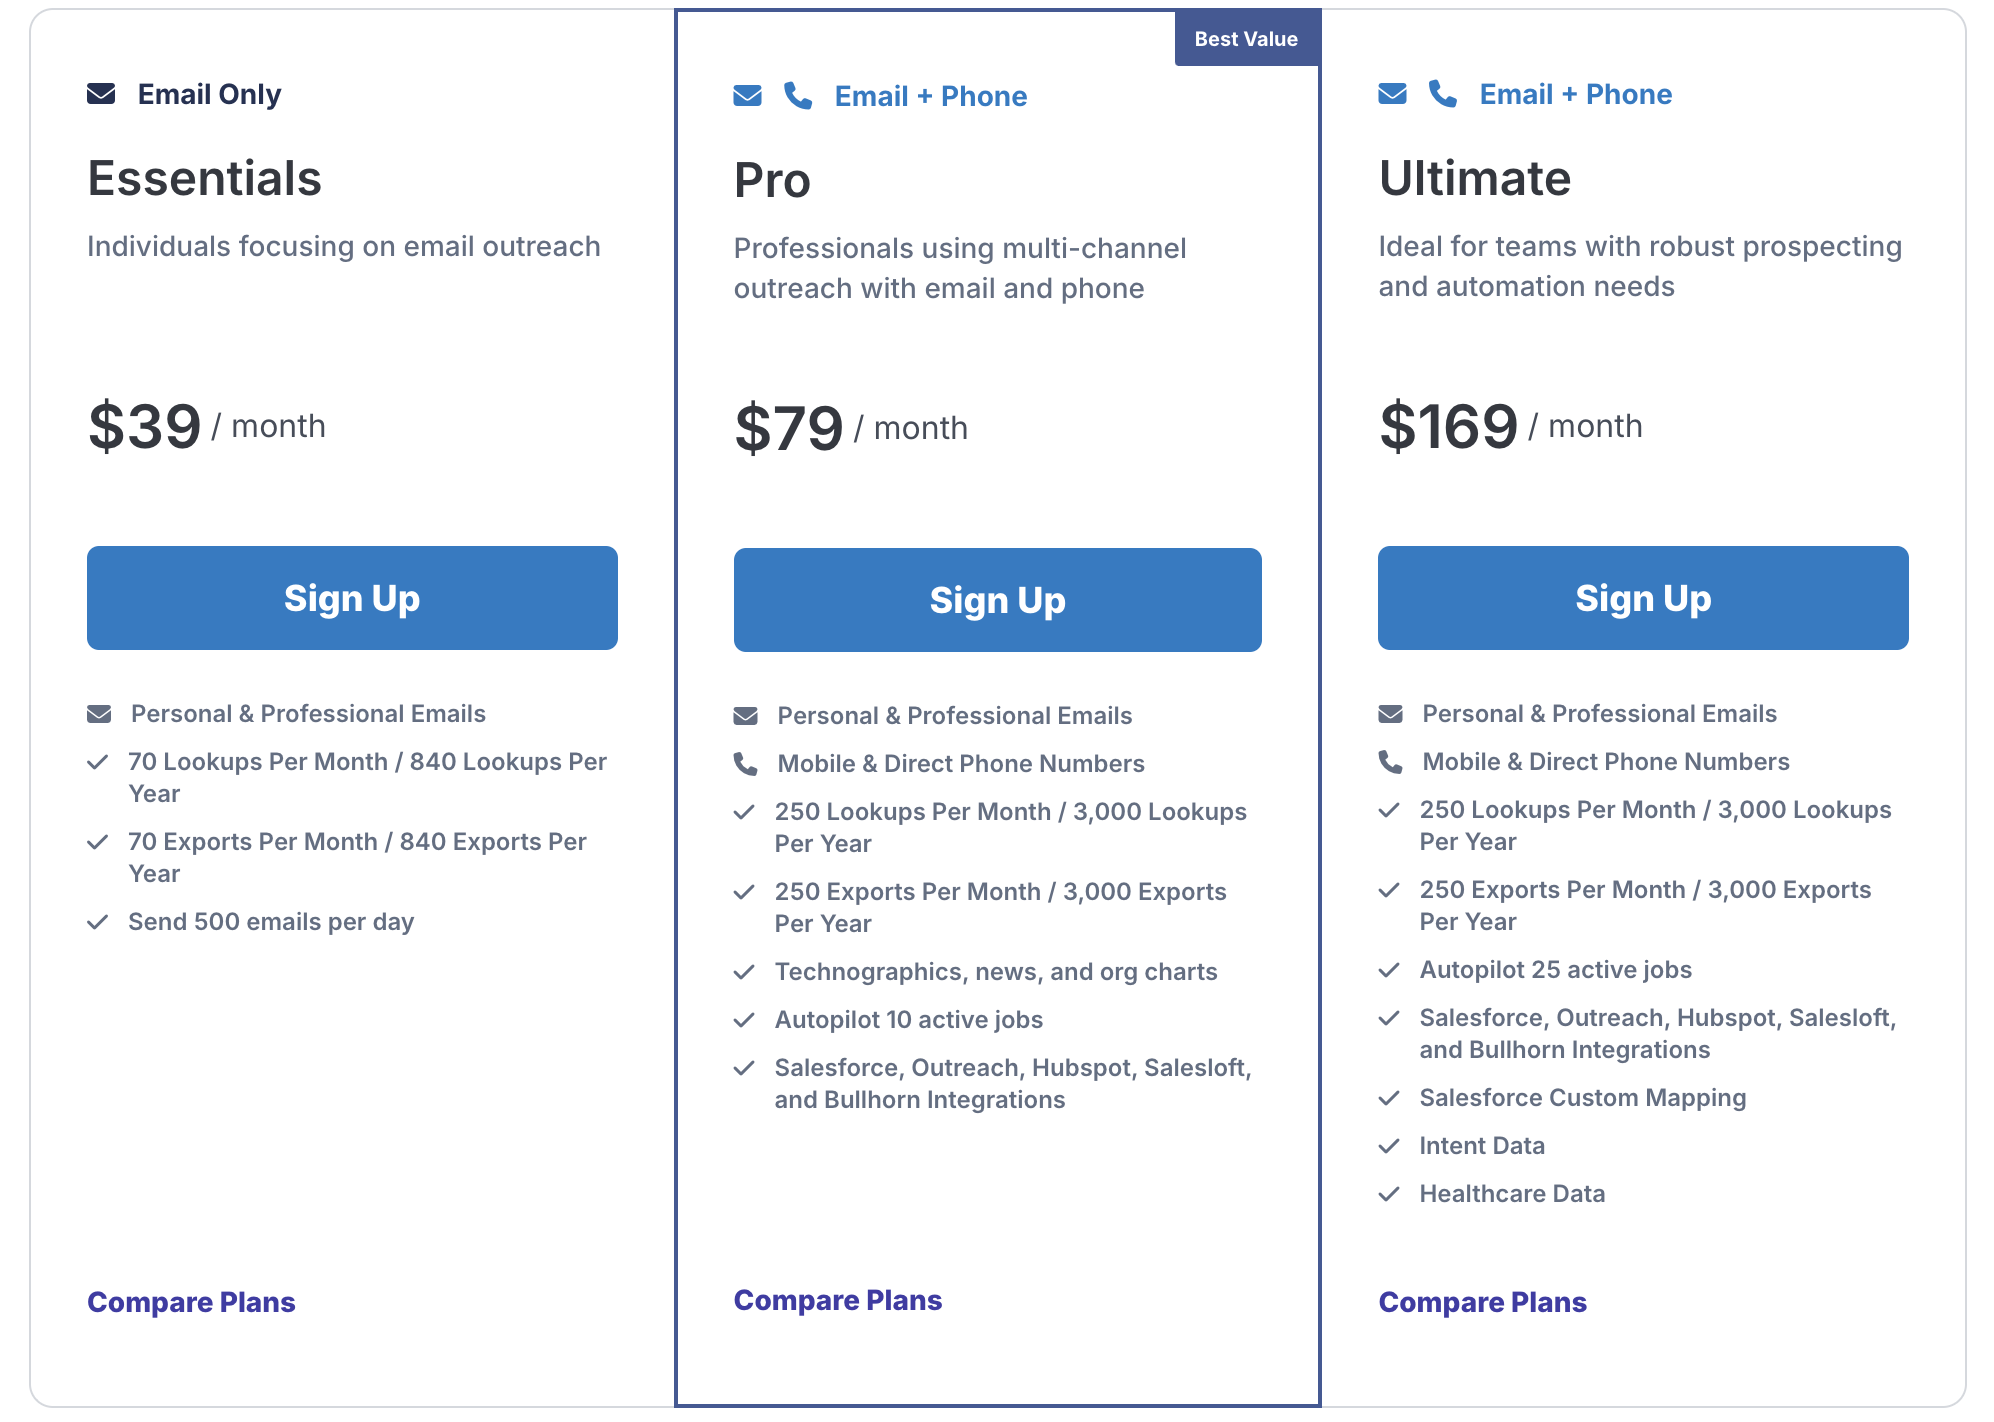This screenshot has width=1994, height=1422.
Task: Click checkmark beside Healthcare Data
Action: click(1389, 1194)
